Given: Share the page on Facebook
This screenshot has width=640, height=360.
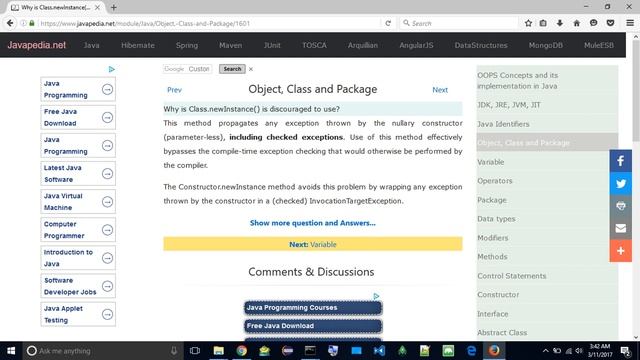Looking at the screenshot, I should (620, 161).
